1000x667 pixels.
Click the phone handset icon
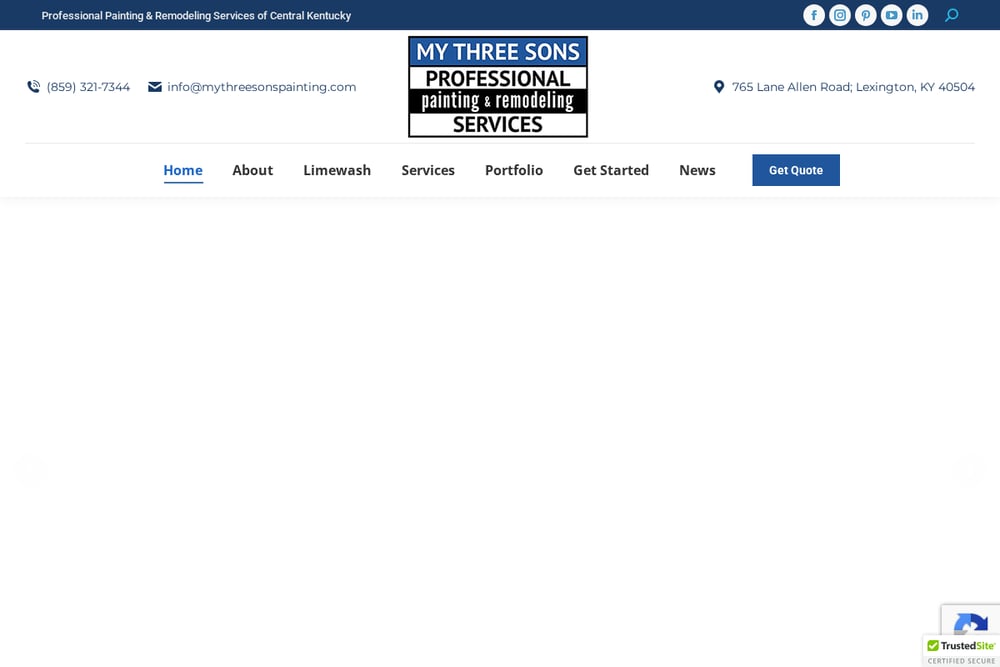pos(34,87)
